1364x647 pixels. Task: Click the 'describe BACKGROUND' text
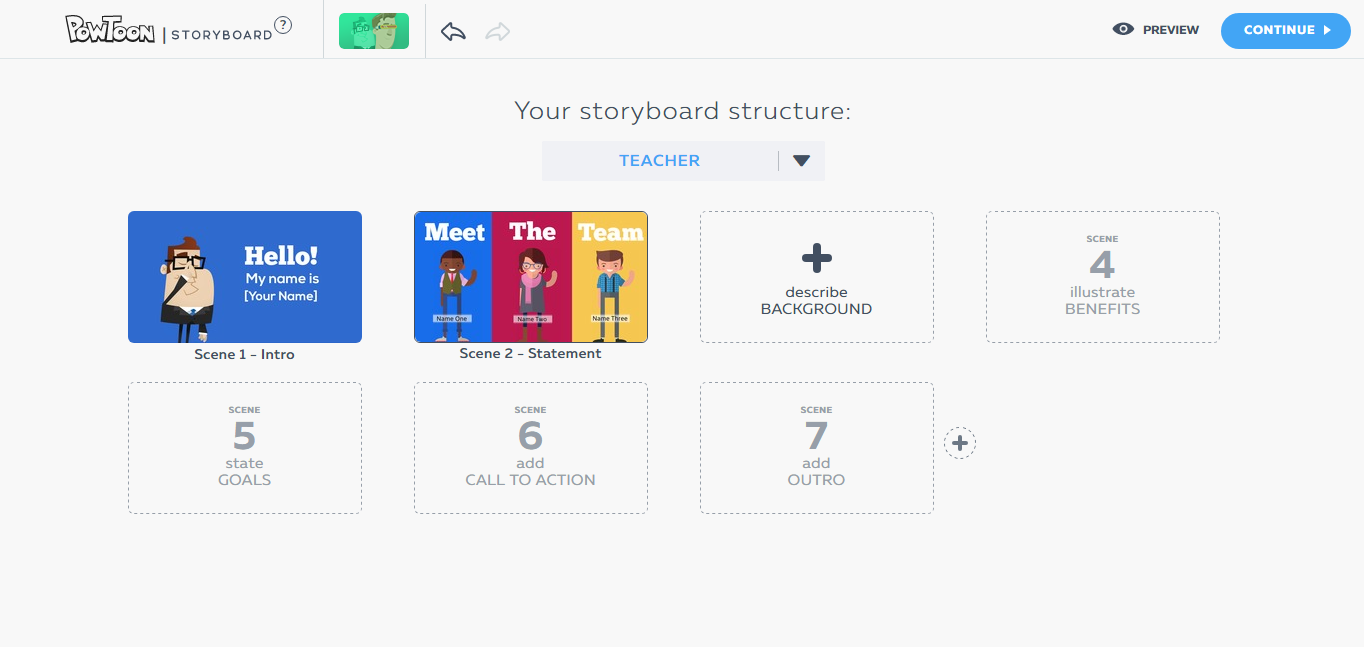pos(817,301)
